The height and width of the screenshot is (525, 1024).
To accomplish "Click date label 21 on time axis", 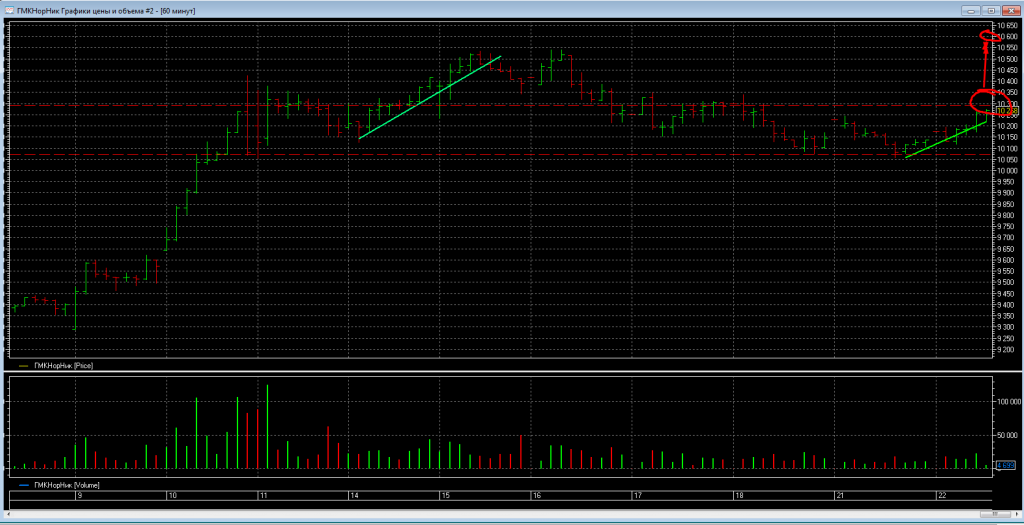I will 841,496.
